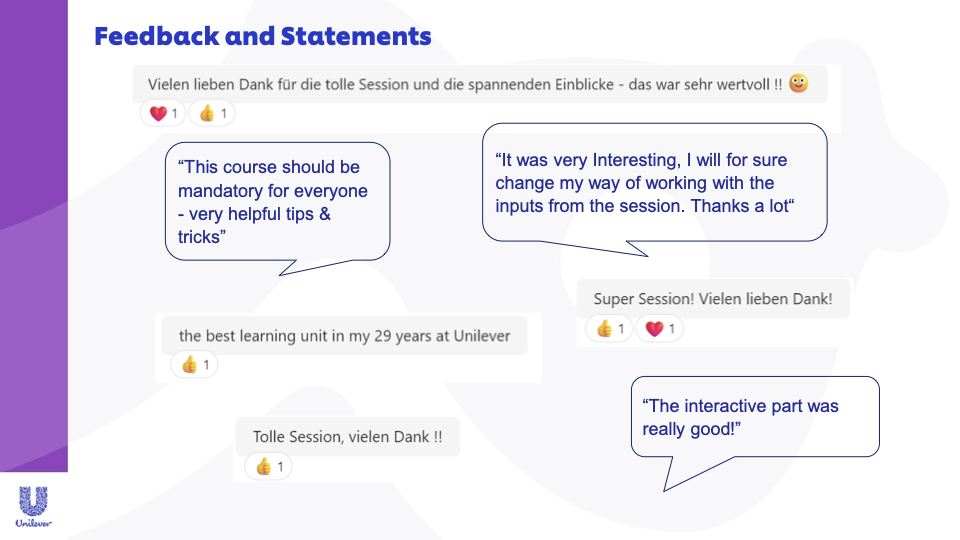The width and height of the screenshot is (960, 540).
Task: Like the 'Super Session!' message with thumbs-up
Action: tap(609, 328)
